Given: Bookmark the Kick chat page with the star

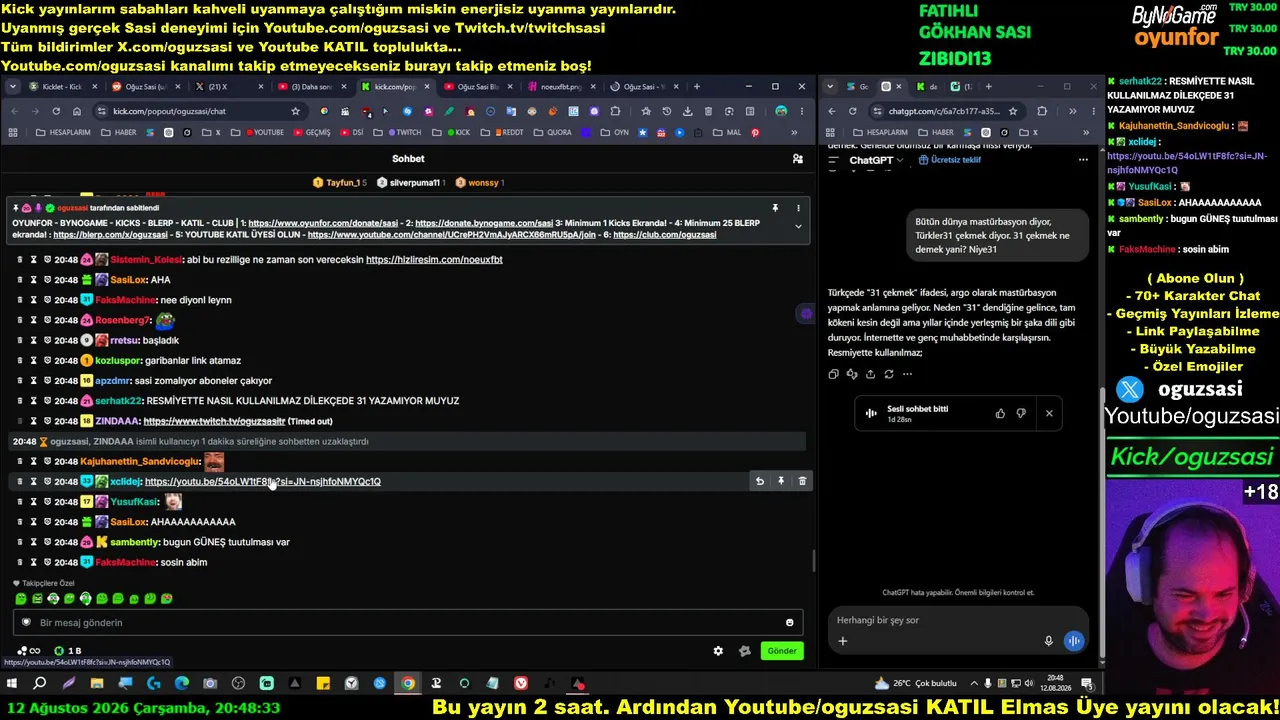Looking at the screenshot, I should [x=295, y=111].
